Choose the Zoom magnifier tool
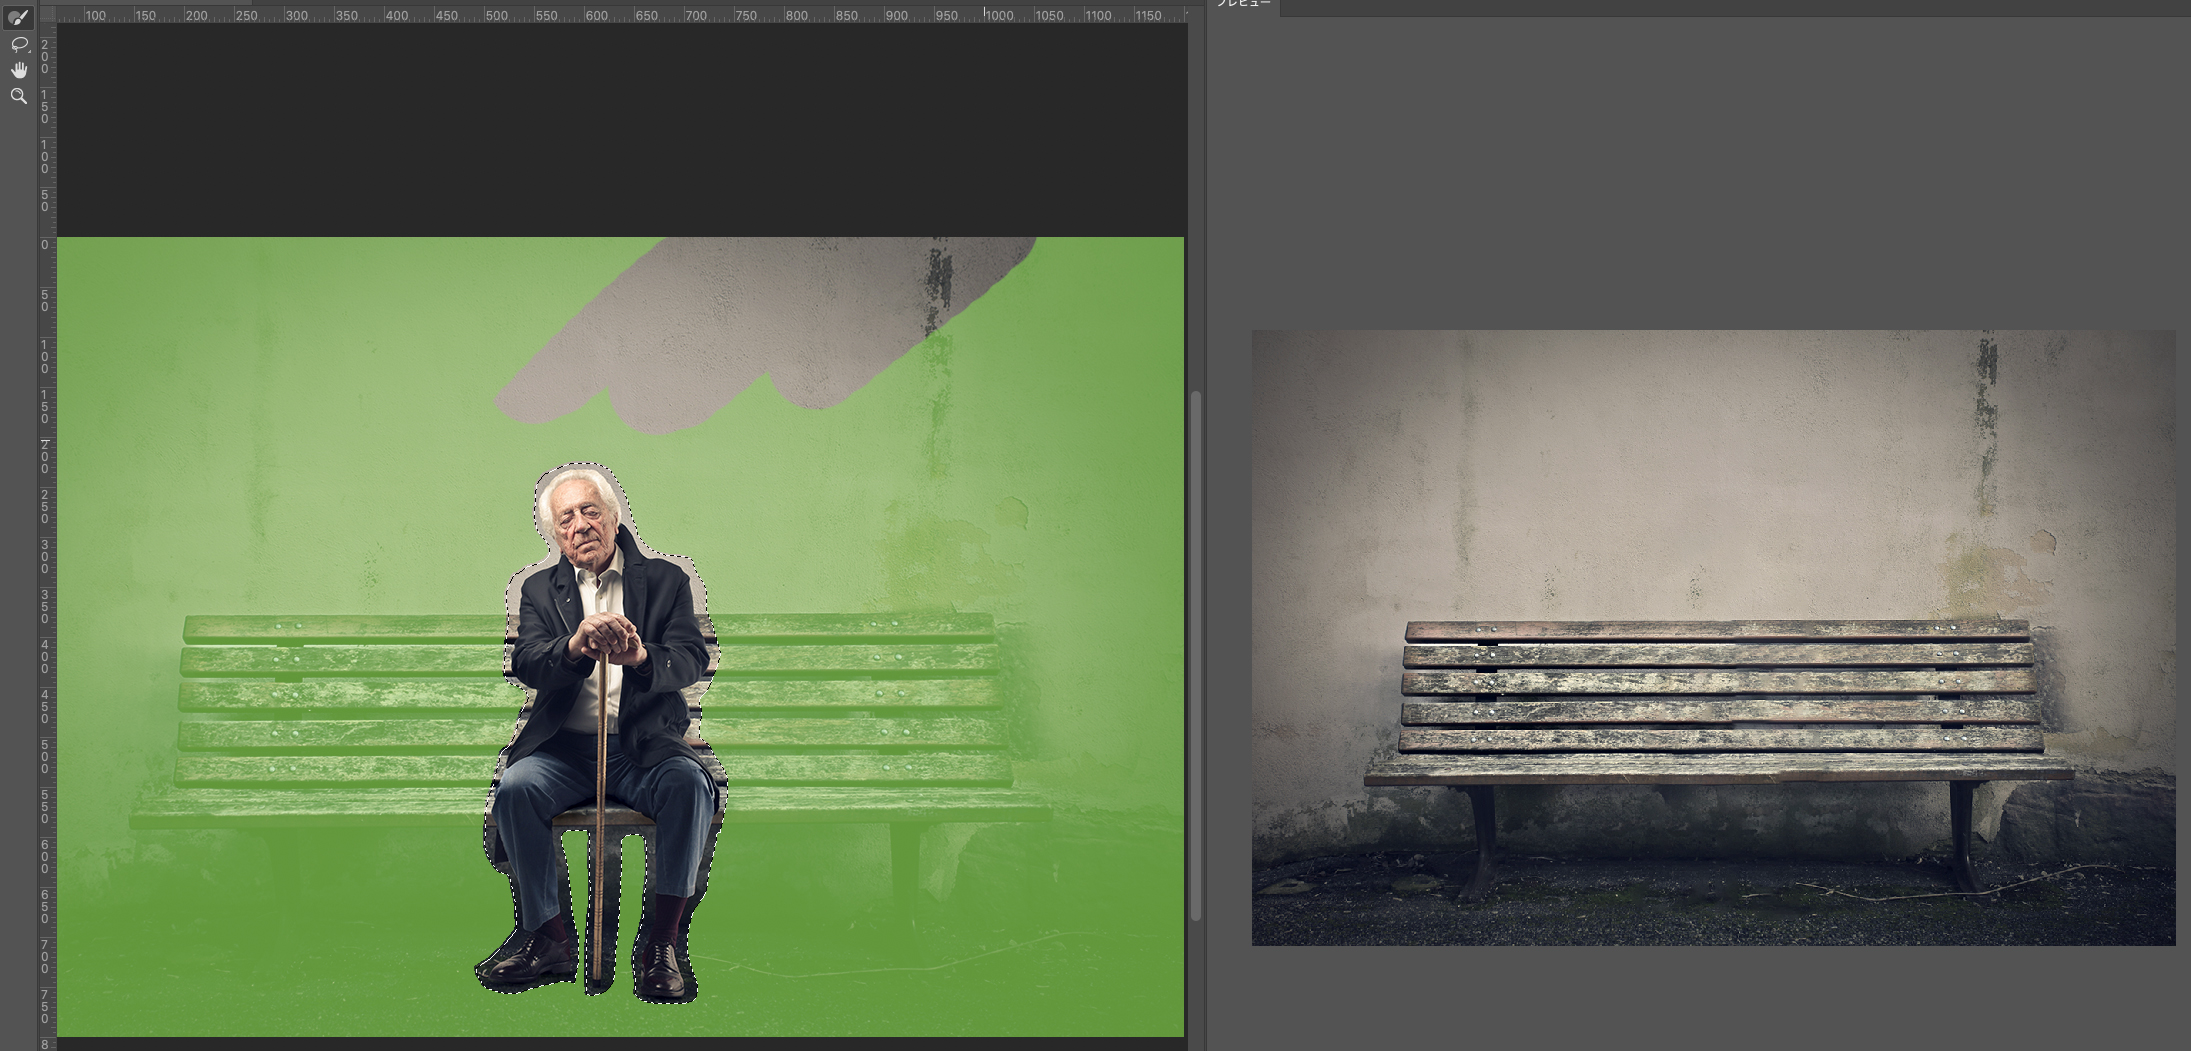The width and height of the screenshot is (2191, 1051). click(x=18, y=96)
